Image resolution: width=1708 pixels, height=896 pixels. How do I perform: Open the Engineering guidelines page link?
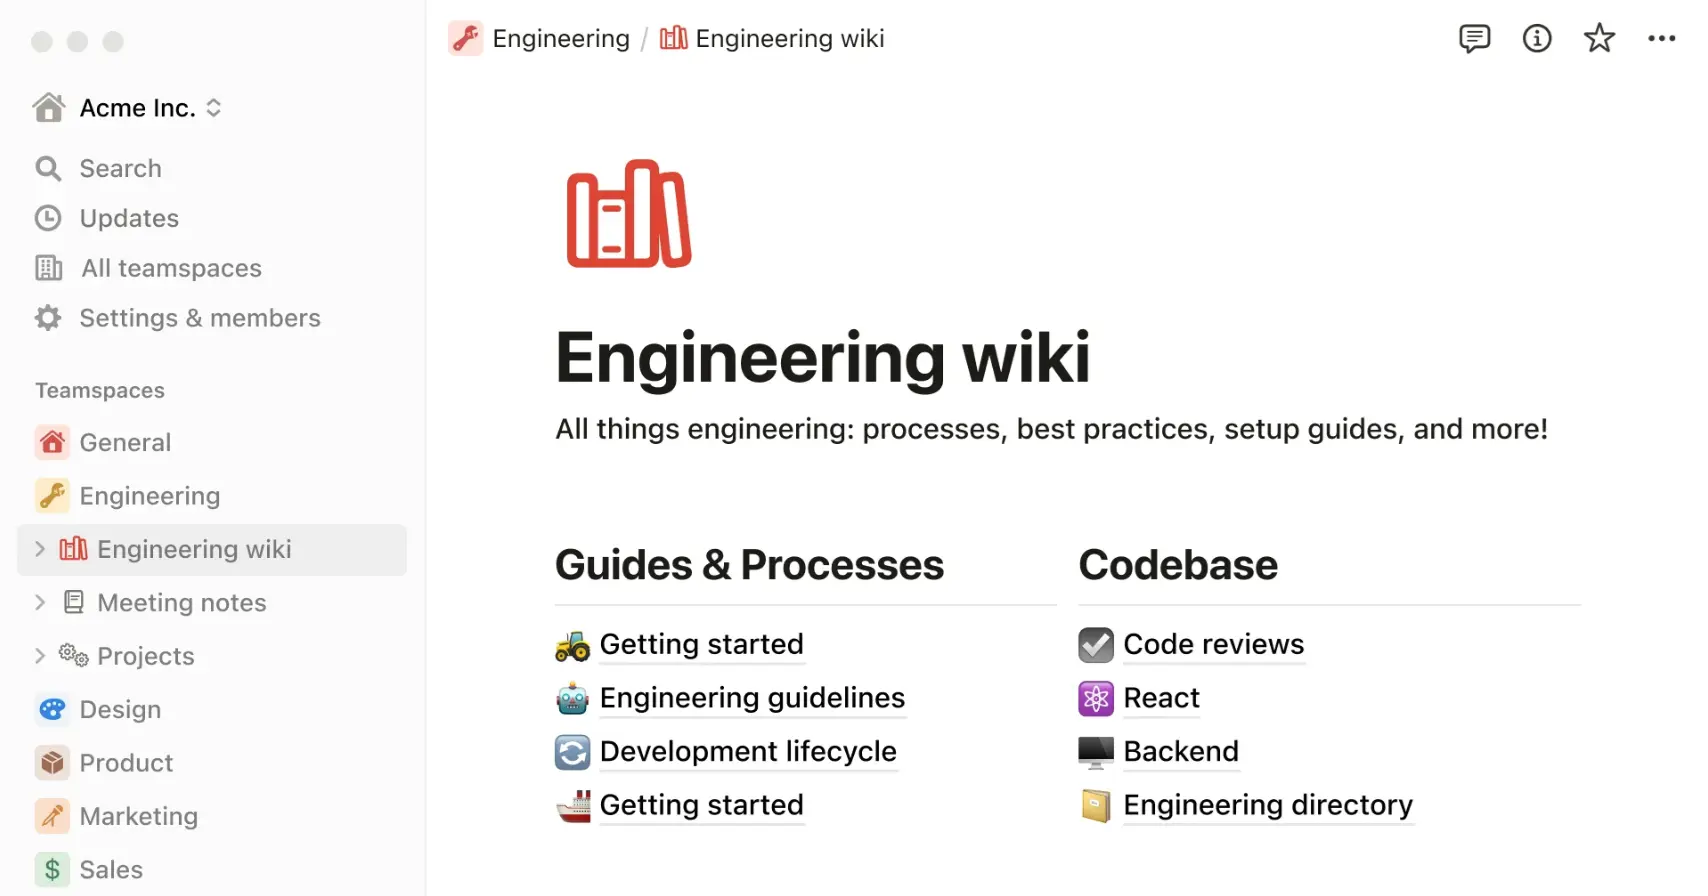(x=752, y=698)
